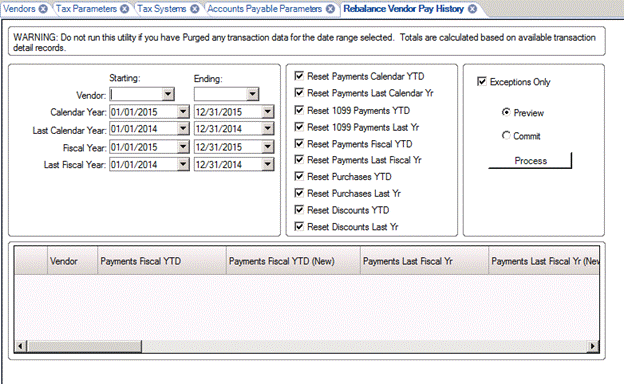The width and height of the screenshot is (624, 384).
Task: Close the Accounts Payable Parameters tab
Action: [330, 9]
